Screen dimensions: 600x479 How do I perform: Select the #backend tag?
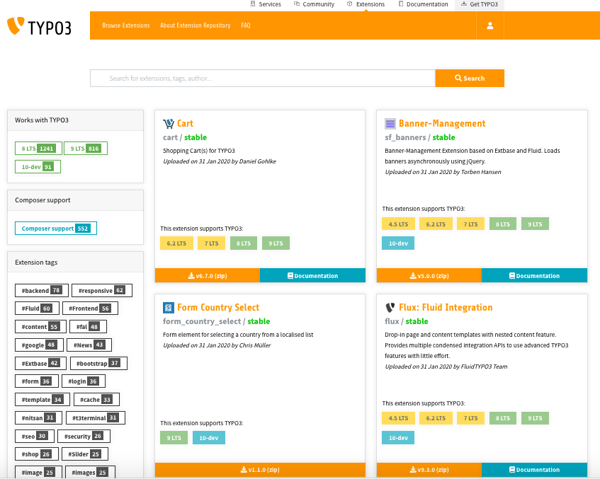click(x=40, y=290)
